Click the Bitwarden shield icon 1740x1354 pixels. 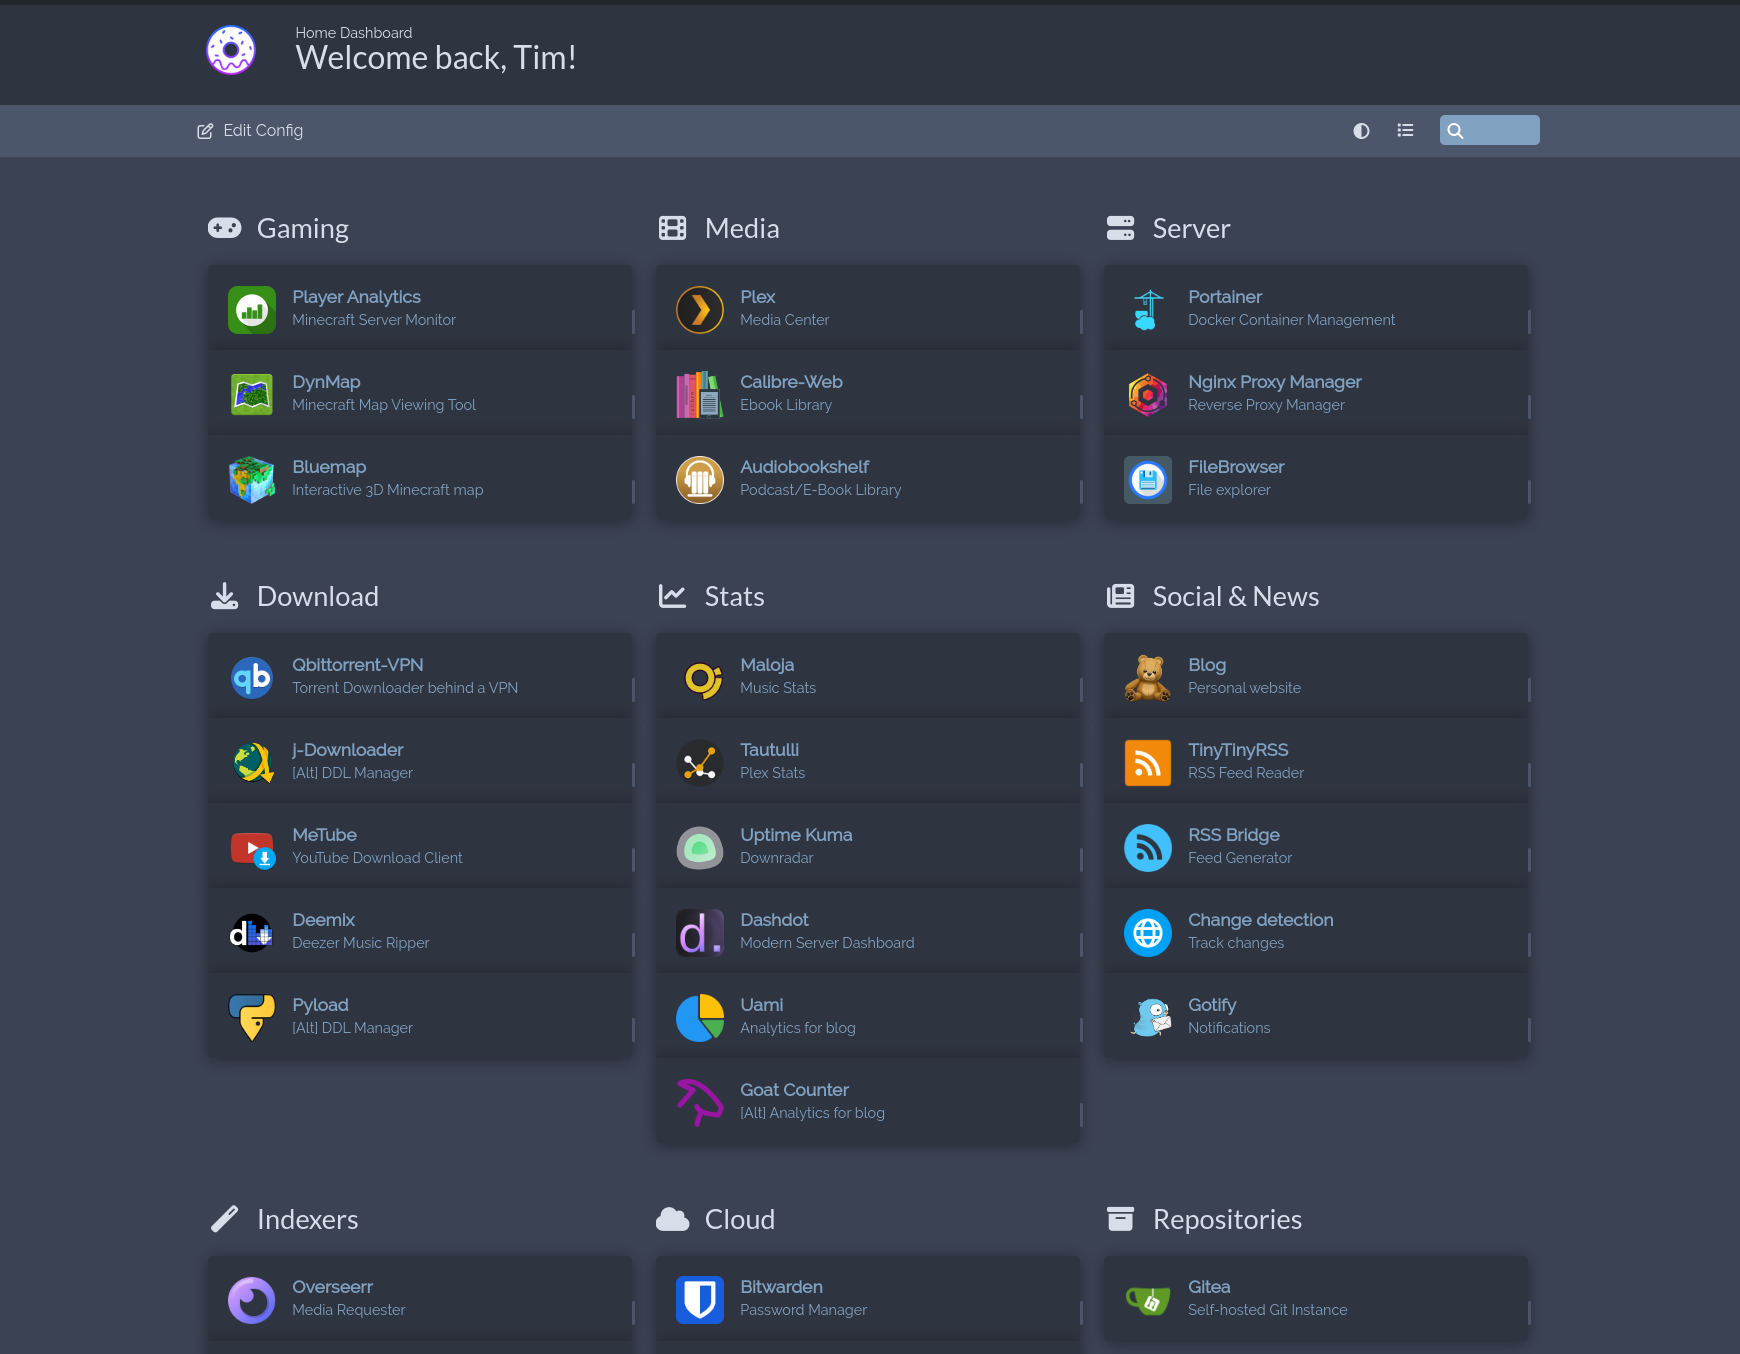tap(699, 1299)
